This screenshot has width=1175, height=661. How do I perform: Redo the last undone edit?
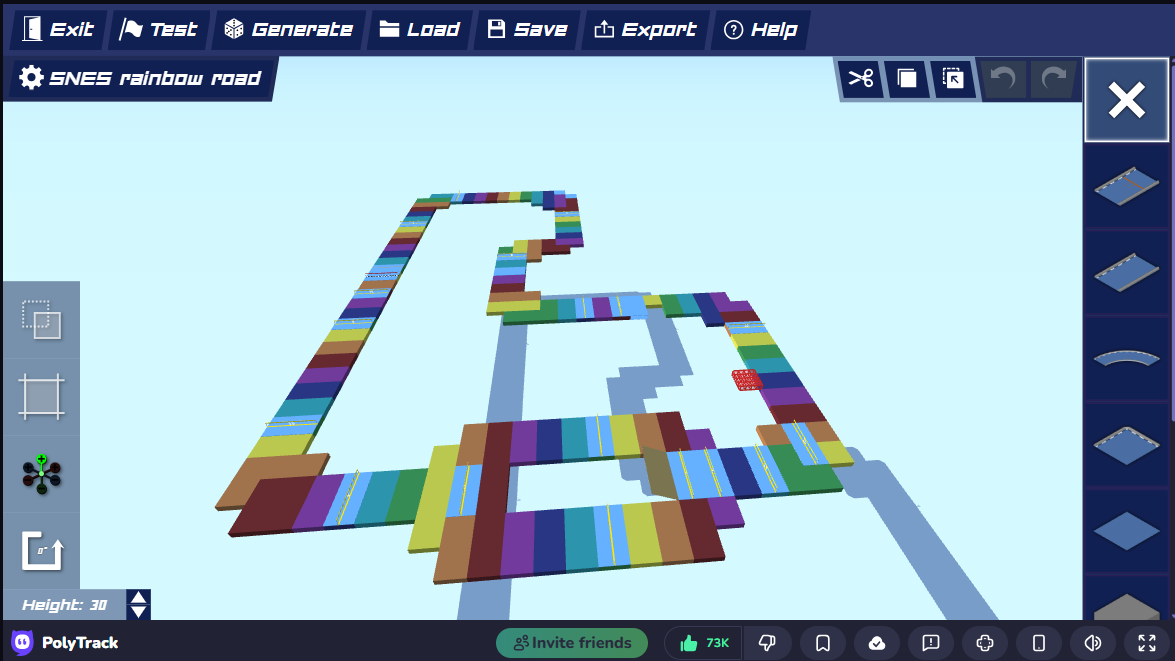(x=1054, y=79)
